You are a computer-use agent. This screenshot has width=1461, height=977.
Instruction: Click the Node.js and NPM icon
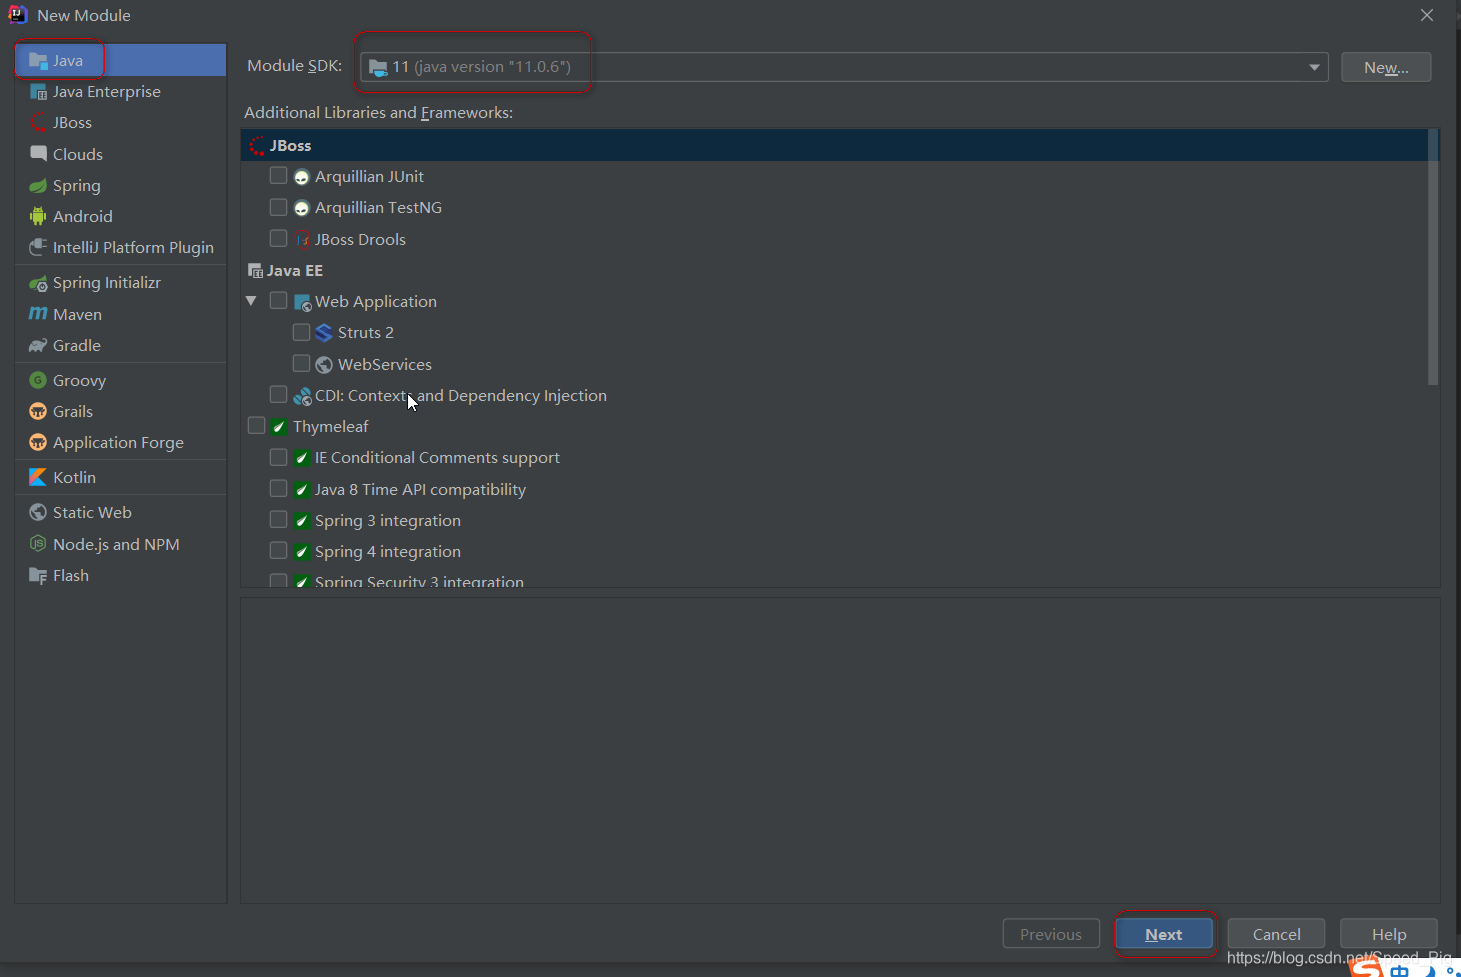coord(38,544)
